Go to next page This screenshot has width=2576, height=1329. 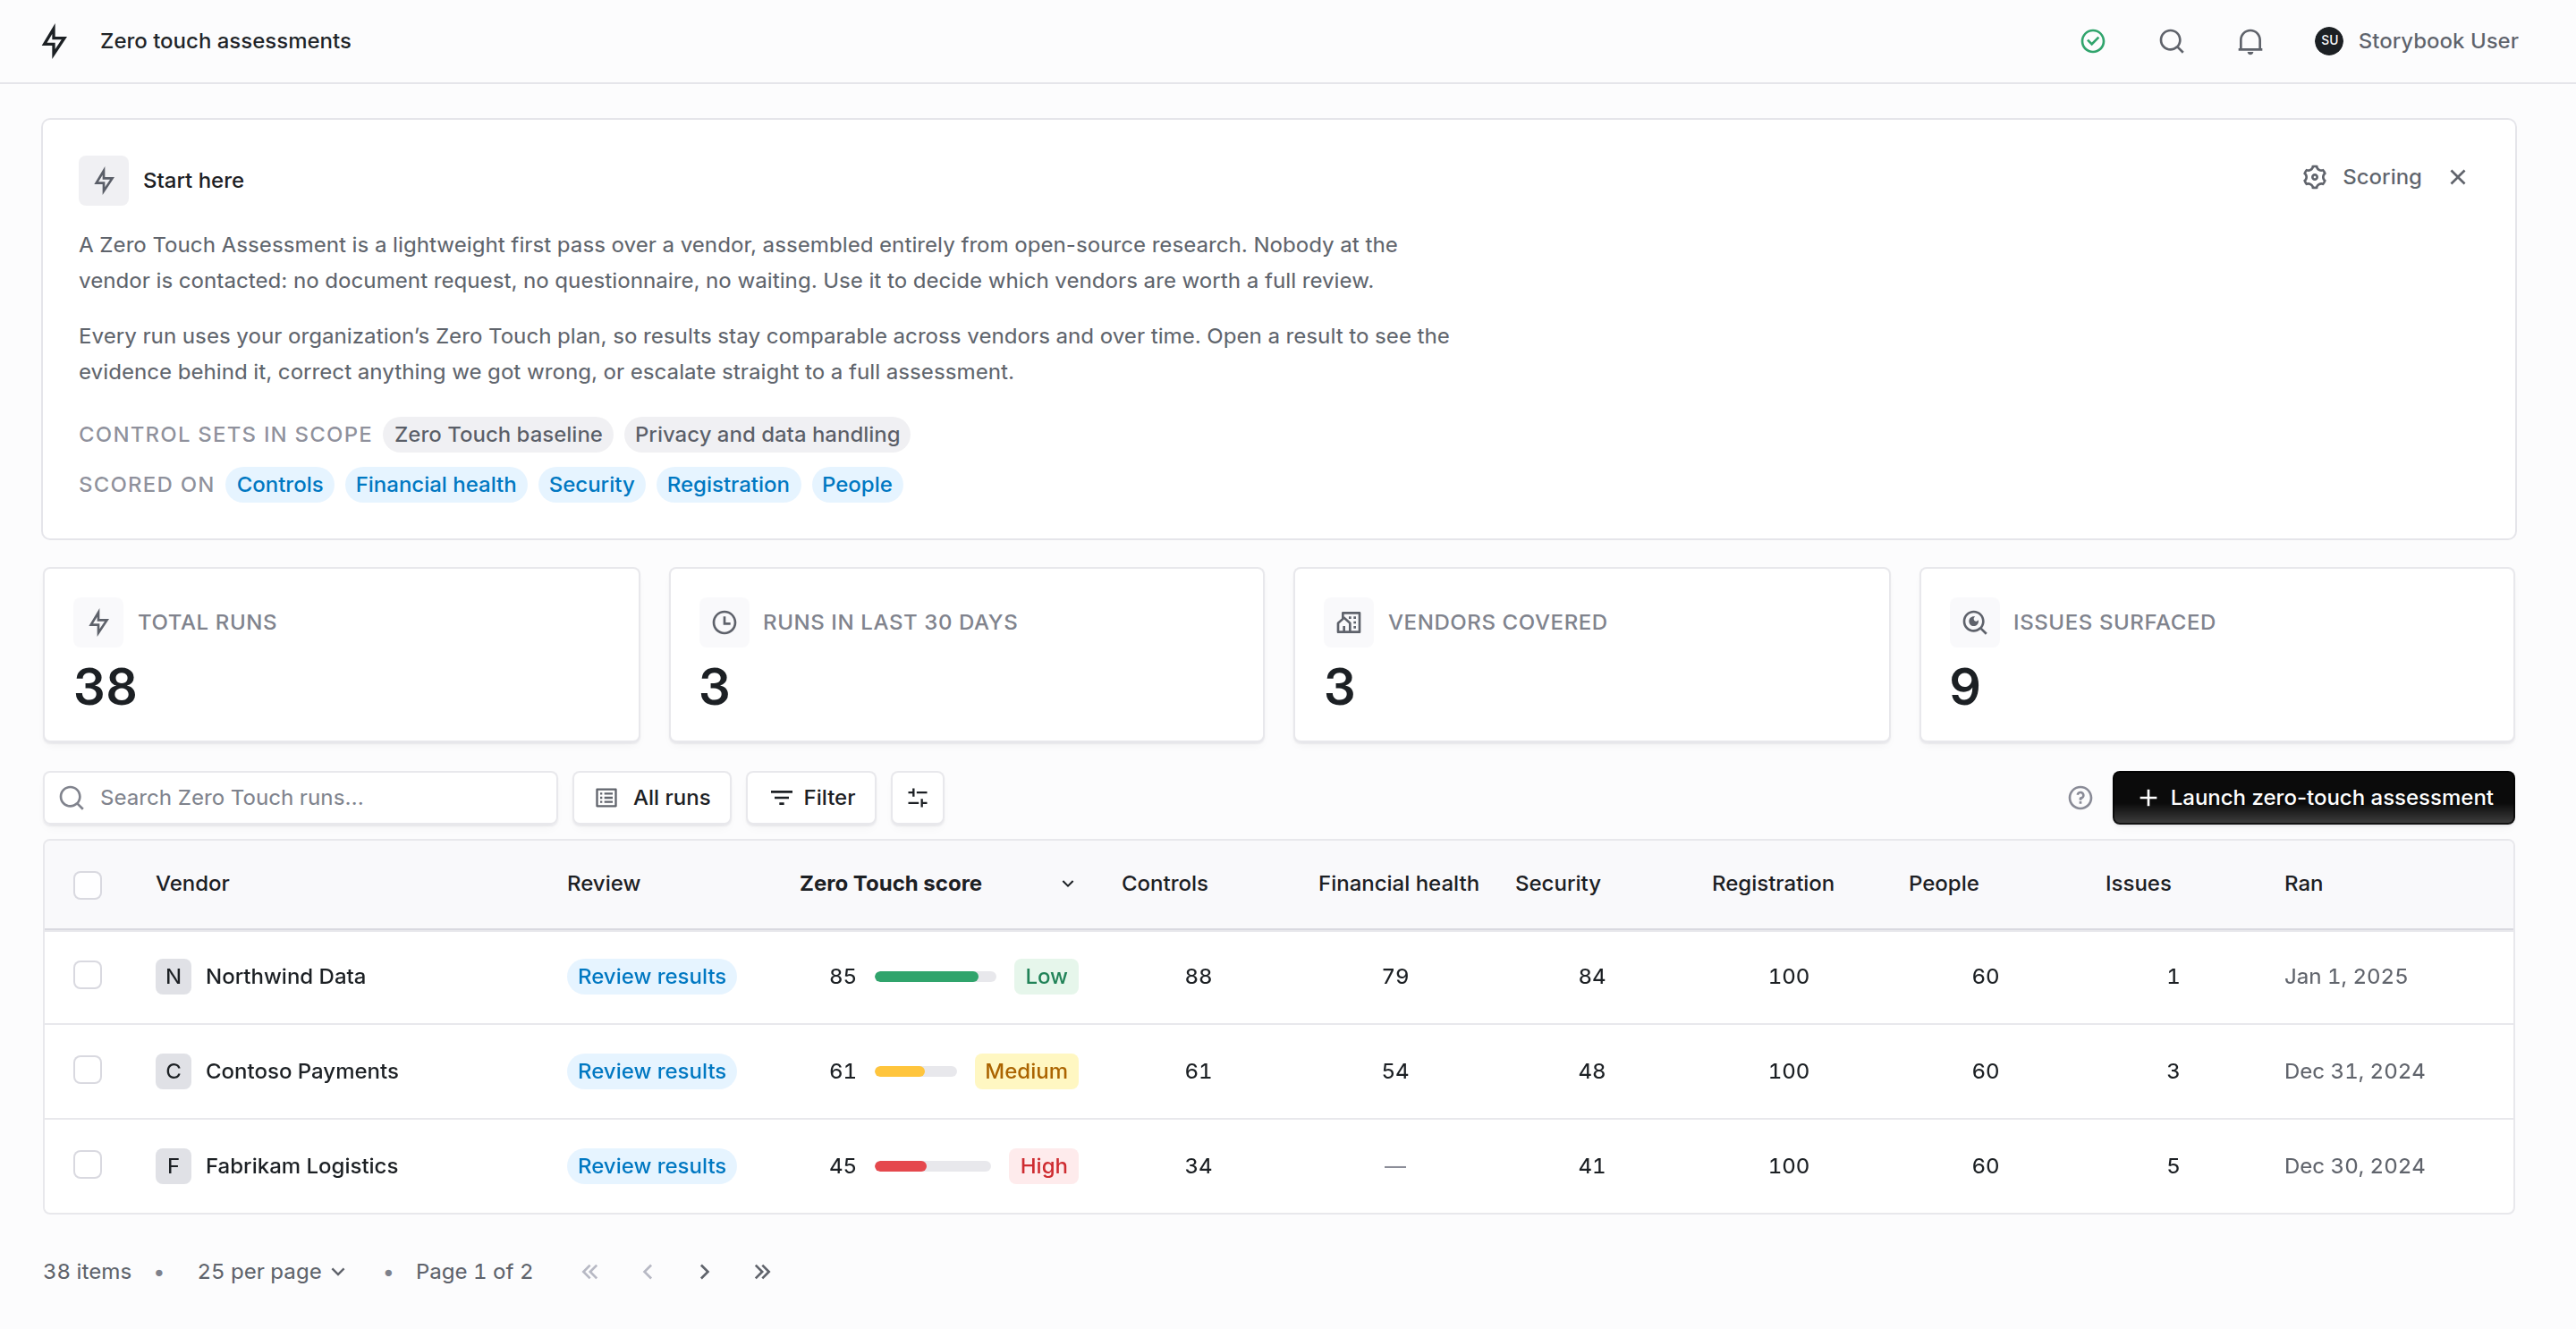704,1271
